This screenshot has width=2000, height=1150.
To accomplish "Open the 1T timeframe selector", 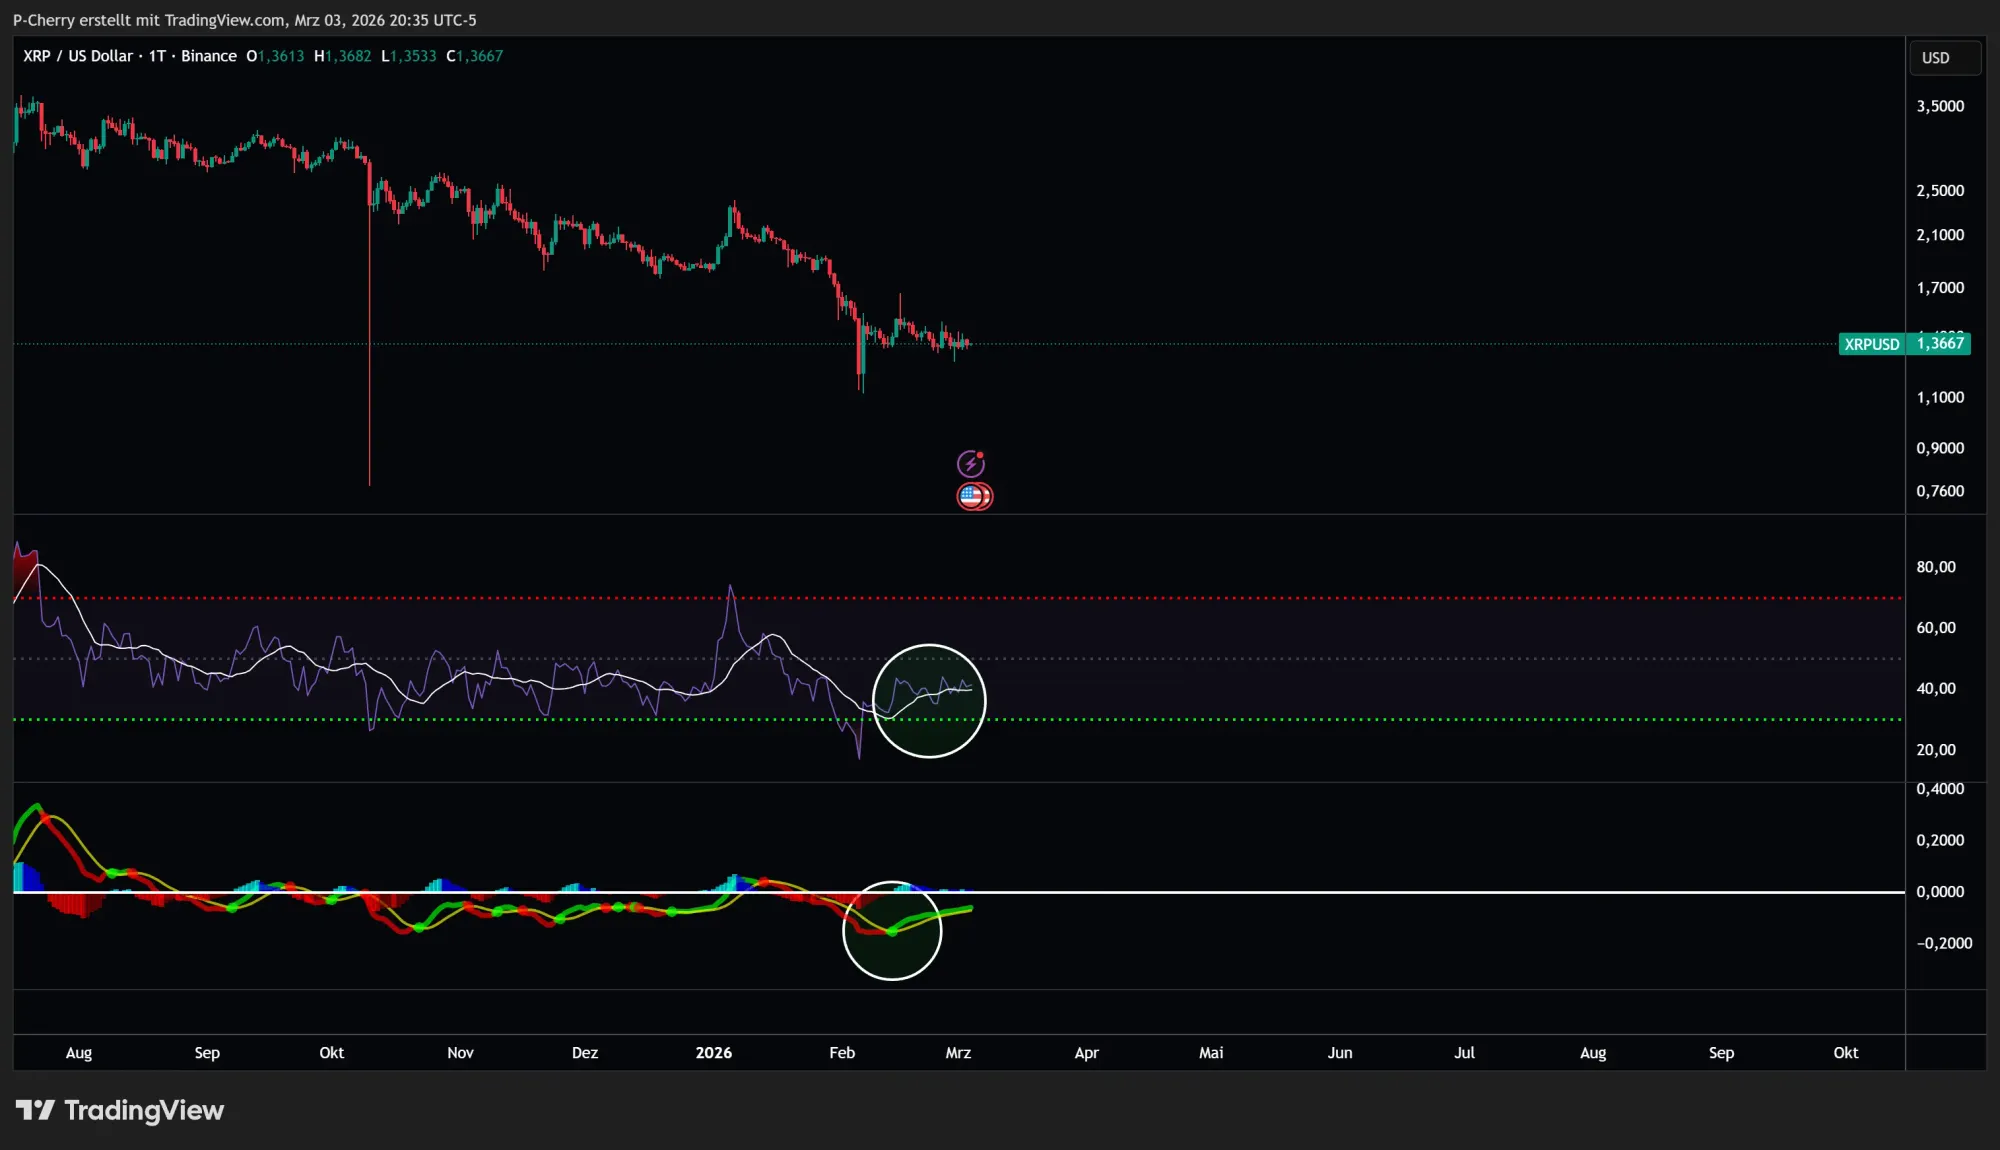I will tap(155, 56).
